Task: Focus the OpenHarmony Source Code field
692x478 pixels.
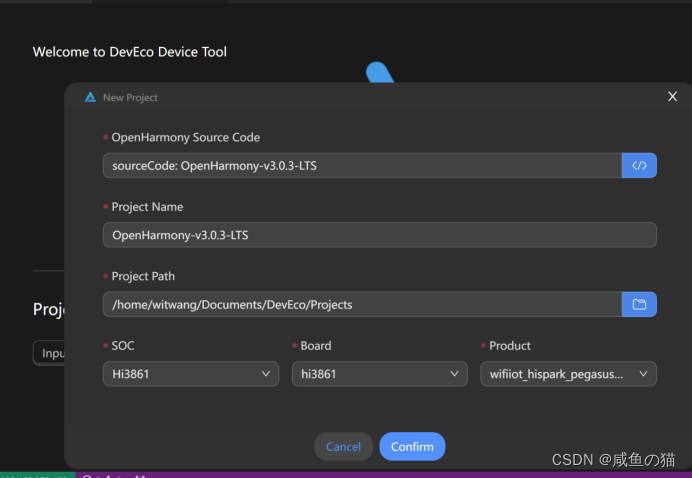Action: [362, 166]
